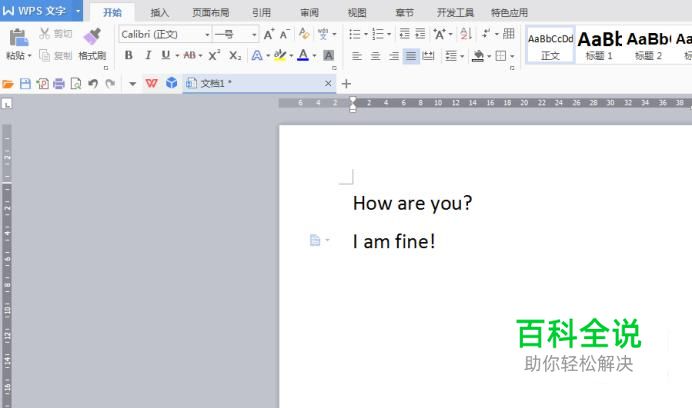Apply yellow highlight color
The width and height of the screenshot is (692, 408).
click(280, 56)
